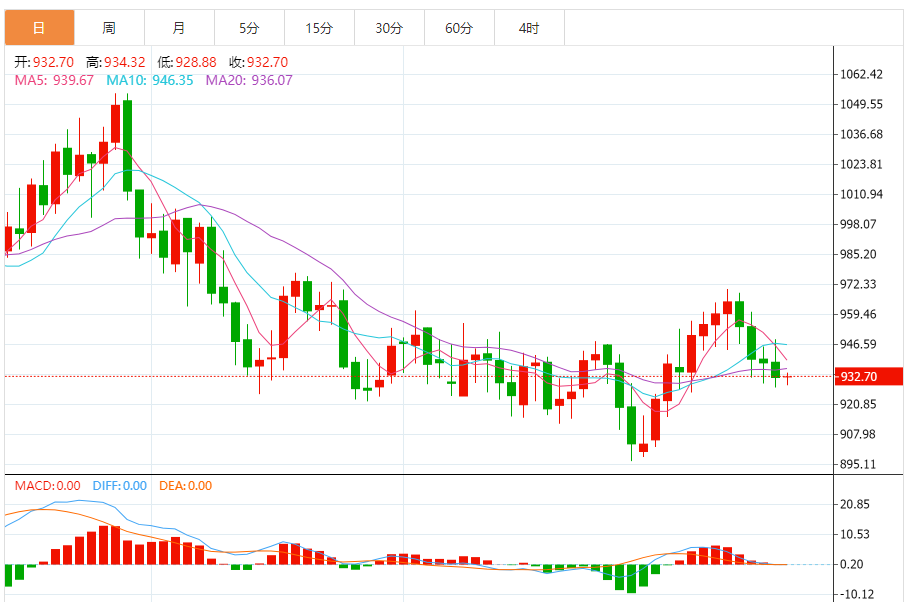Click the 收:932.70 close price
The image size is (909, 602).
[x=259, y=62]
